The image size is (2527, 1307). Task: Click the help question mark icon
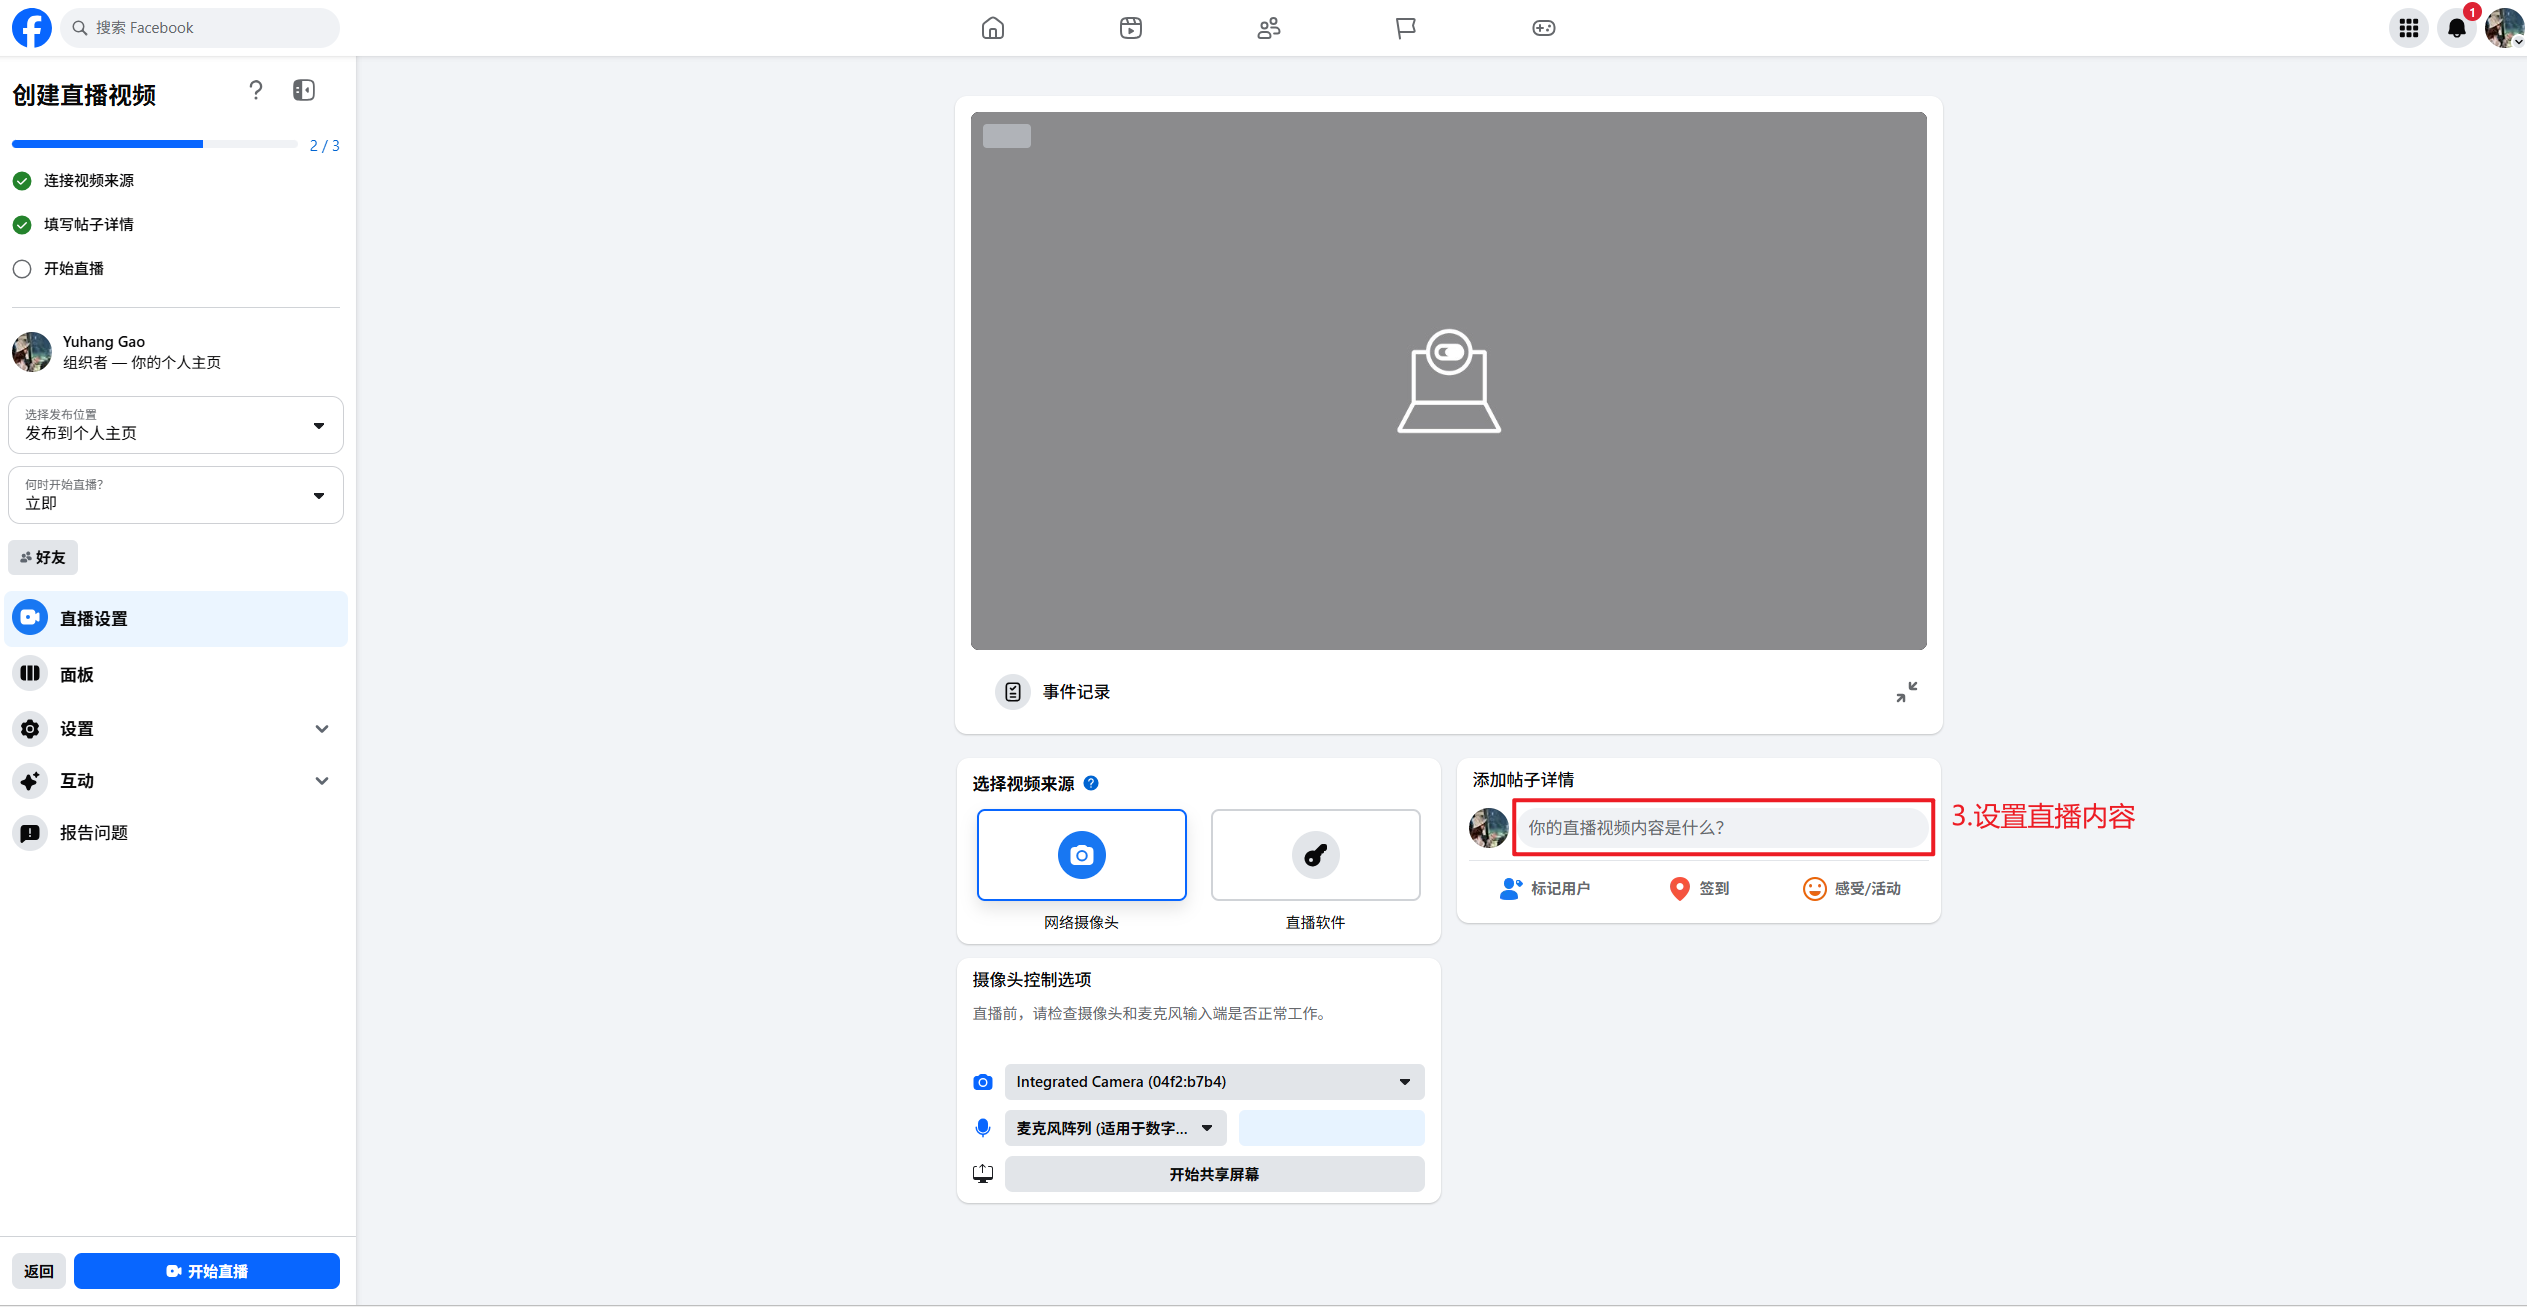[x=256, y=91]
